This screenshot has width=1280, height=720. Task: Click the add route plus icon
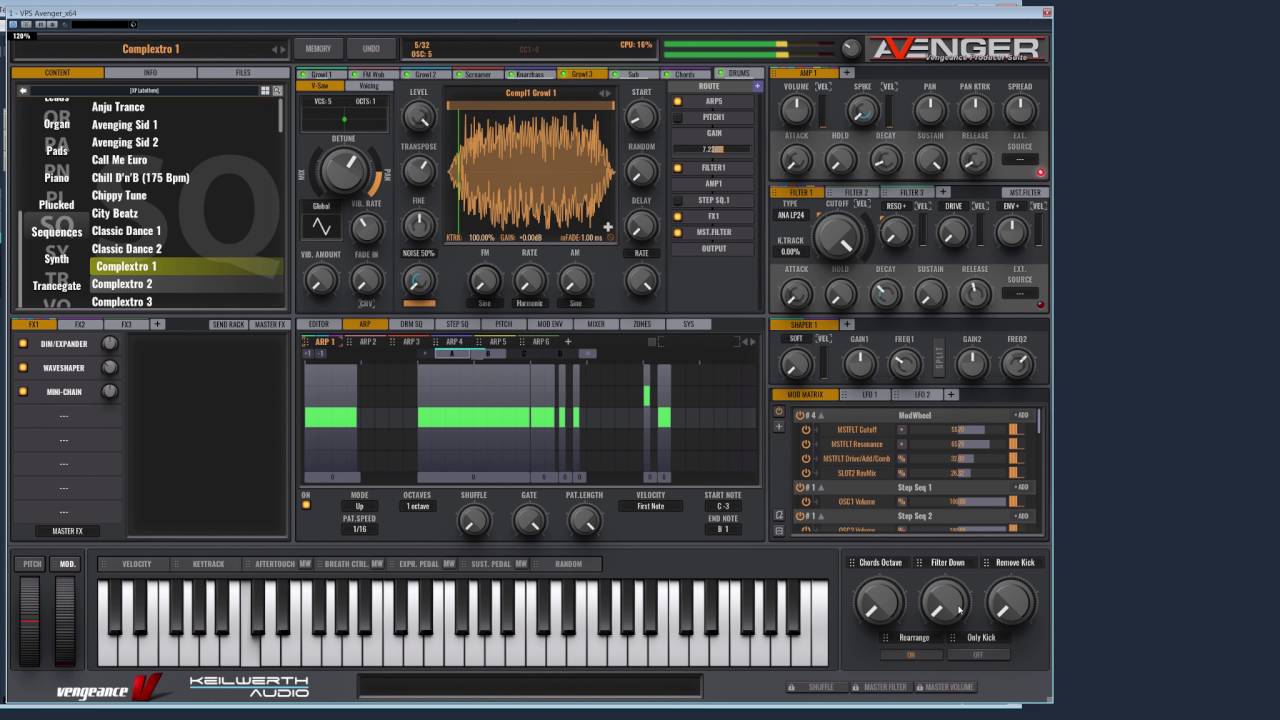(757, 86)
